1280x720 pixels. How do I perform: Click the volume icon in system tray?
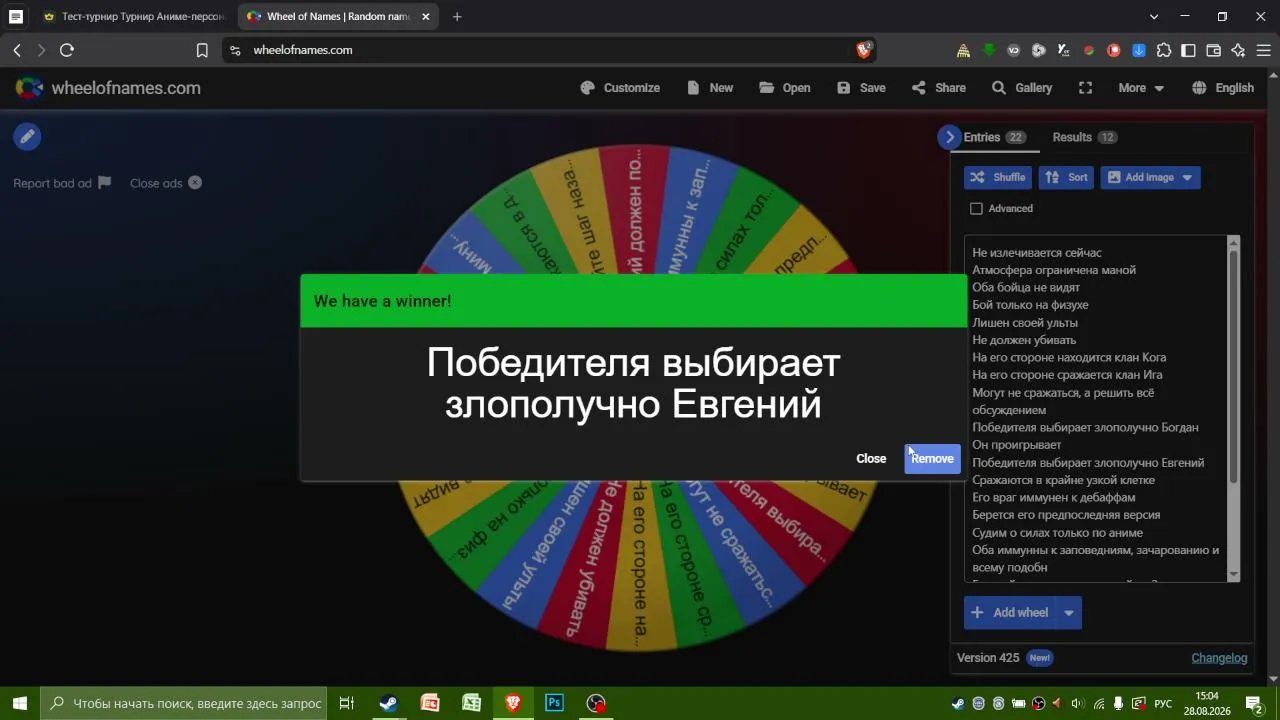pos(1077,703)
